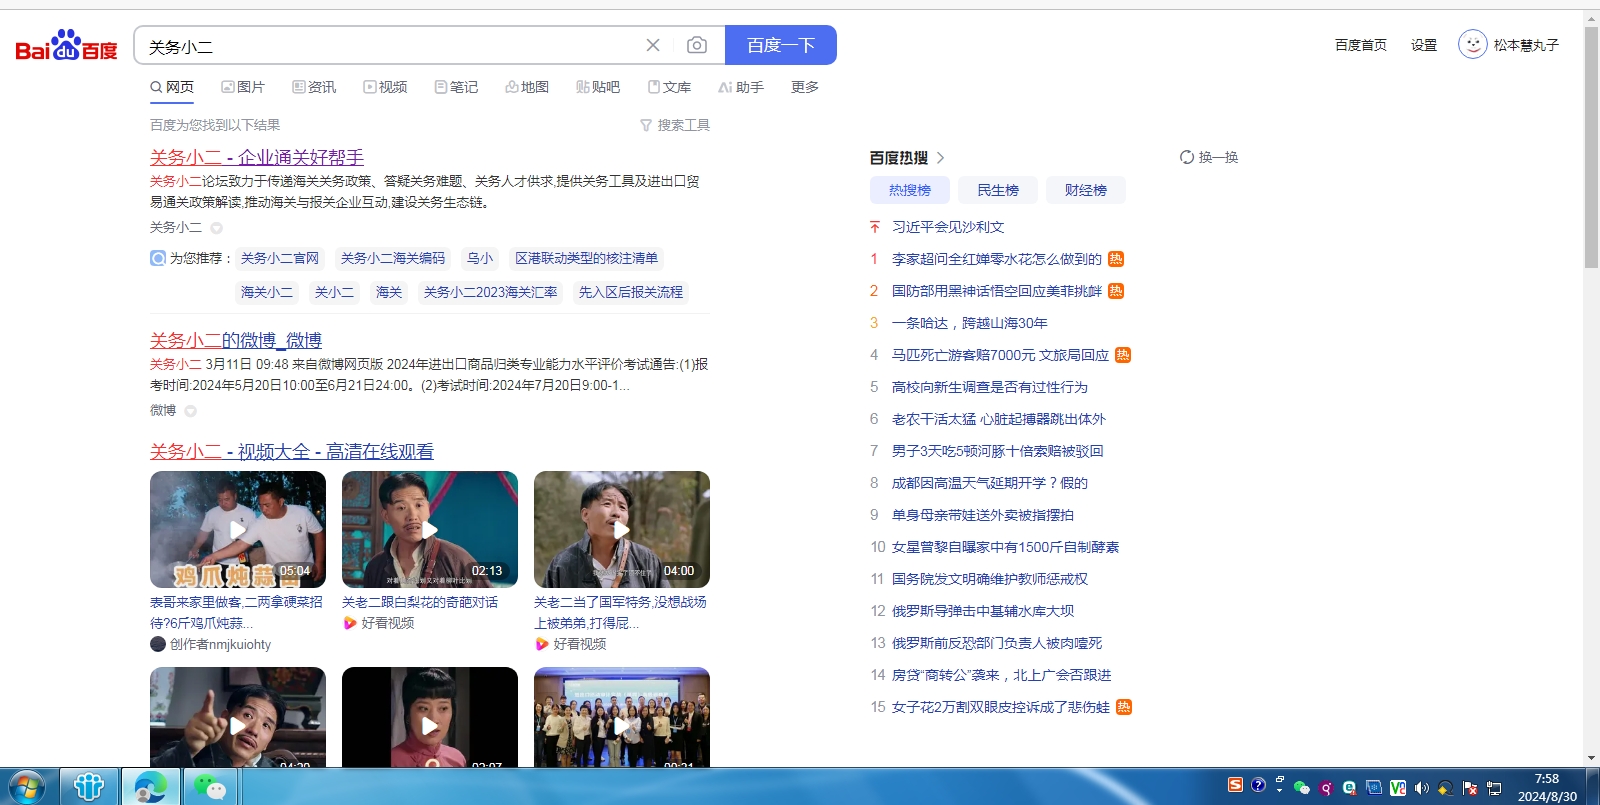Open 搜索工具 filter options

675,125
